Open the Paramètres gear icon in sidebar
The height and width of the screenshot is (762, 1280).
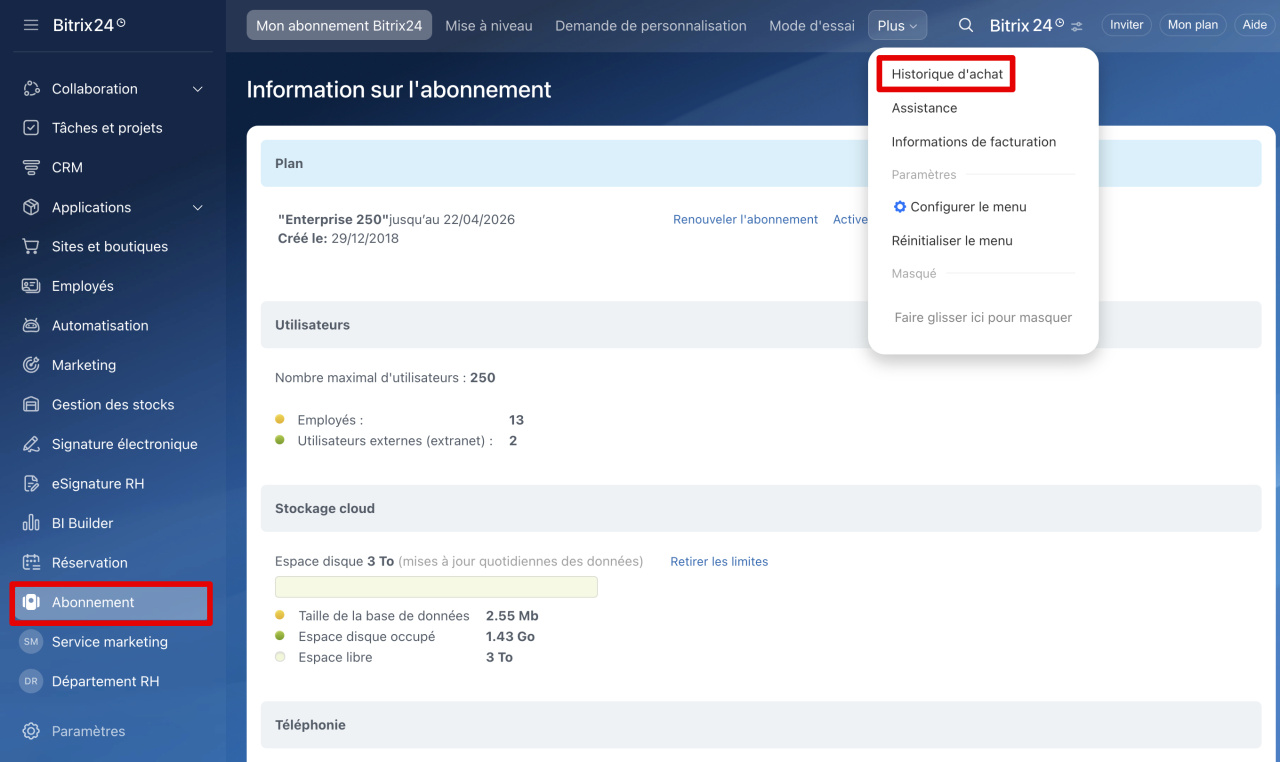[31, 731]
